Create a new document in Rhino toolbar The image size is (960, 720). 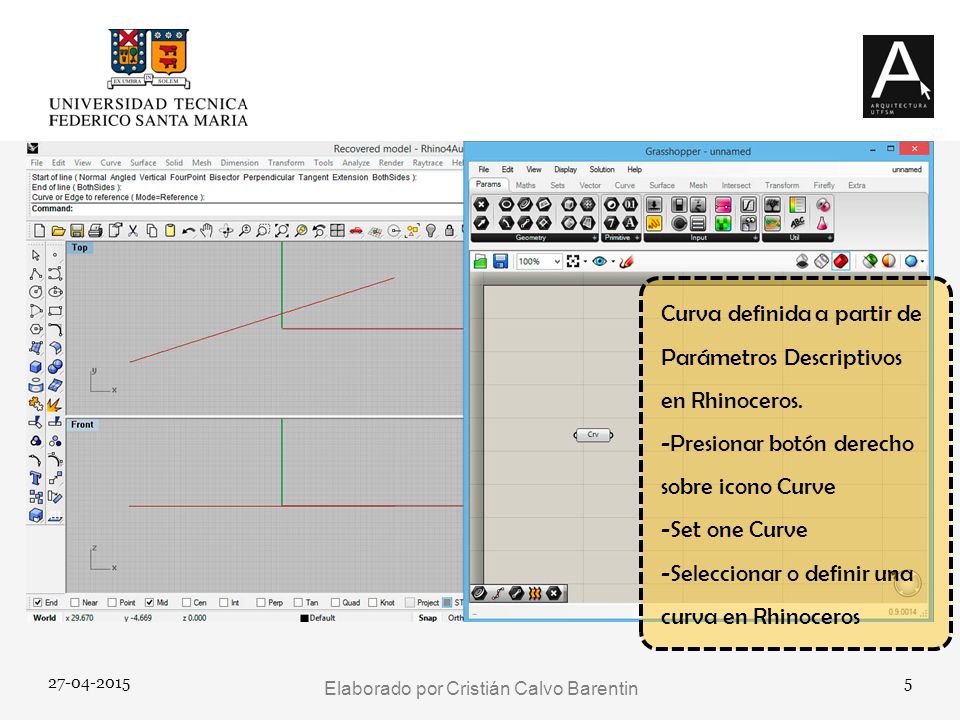pyautogui.click(x=39, y=231)
